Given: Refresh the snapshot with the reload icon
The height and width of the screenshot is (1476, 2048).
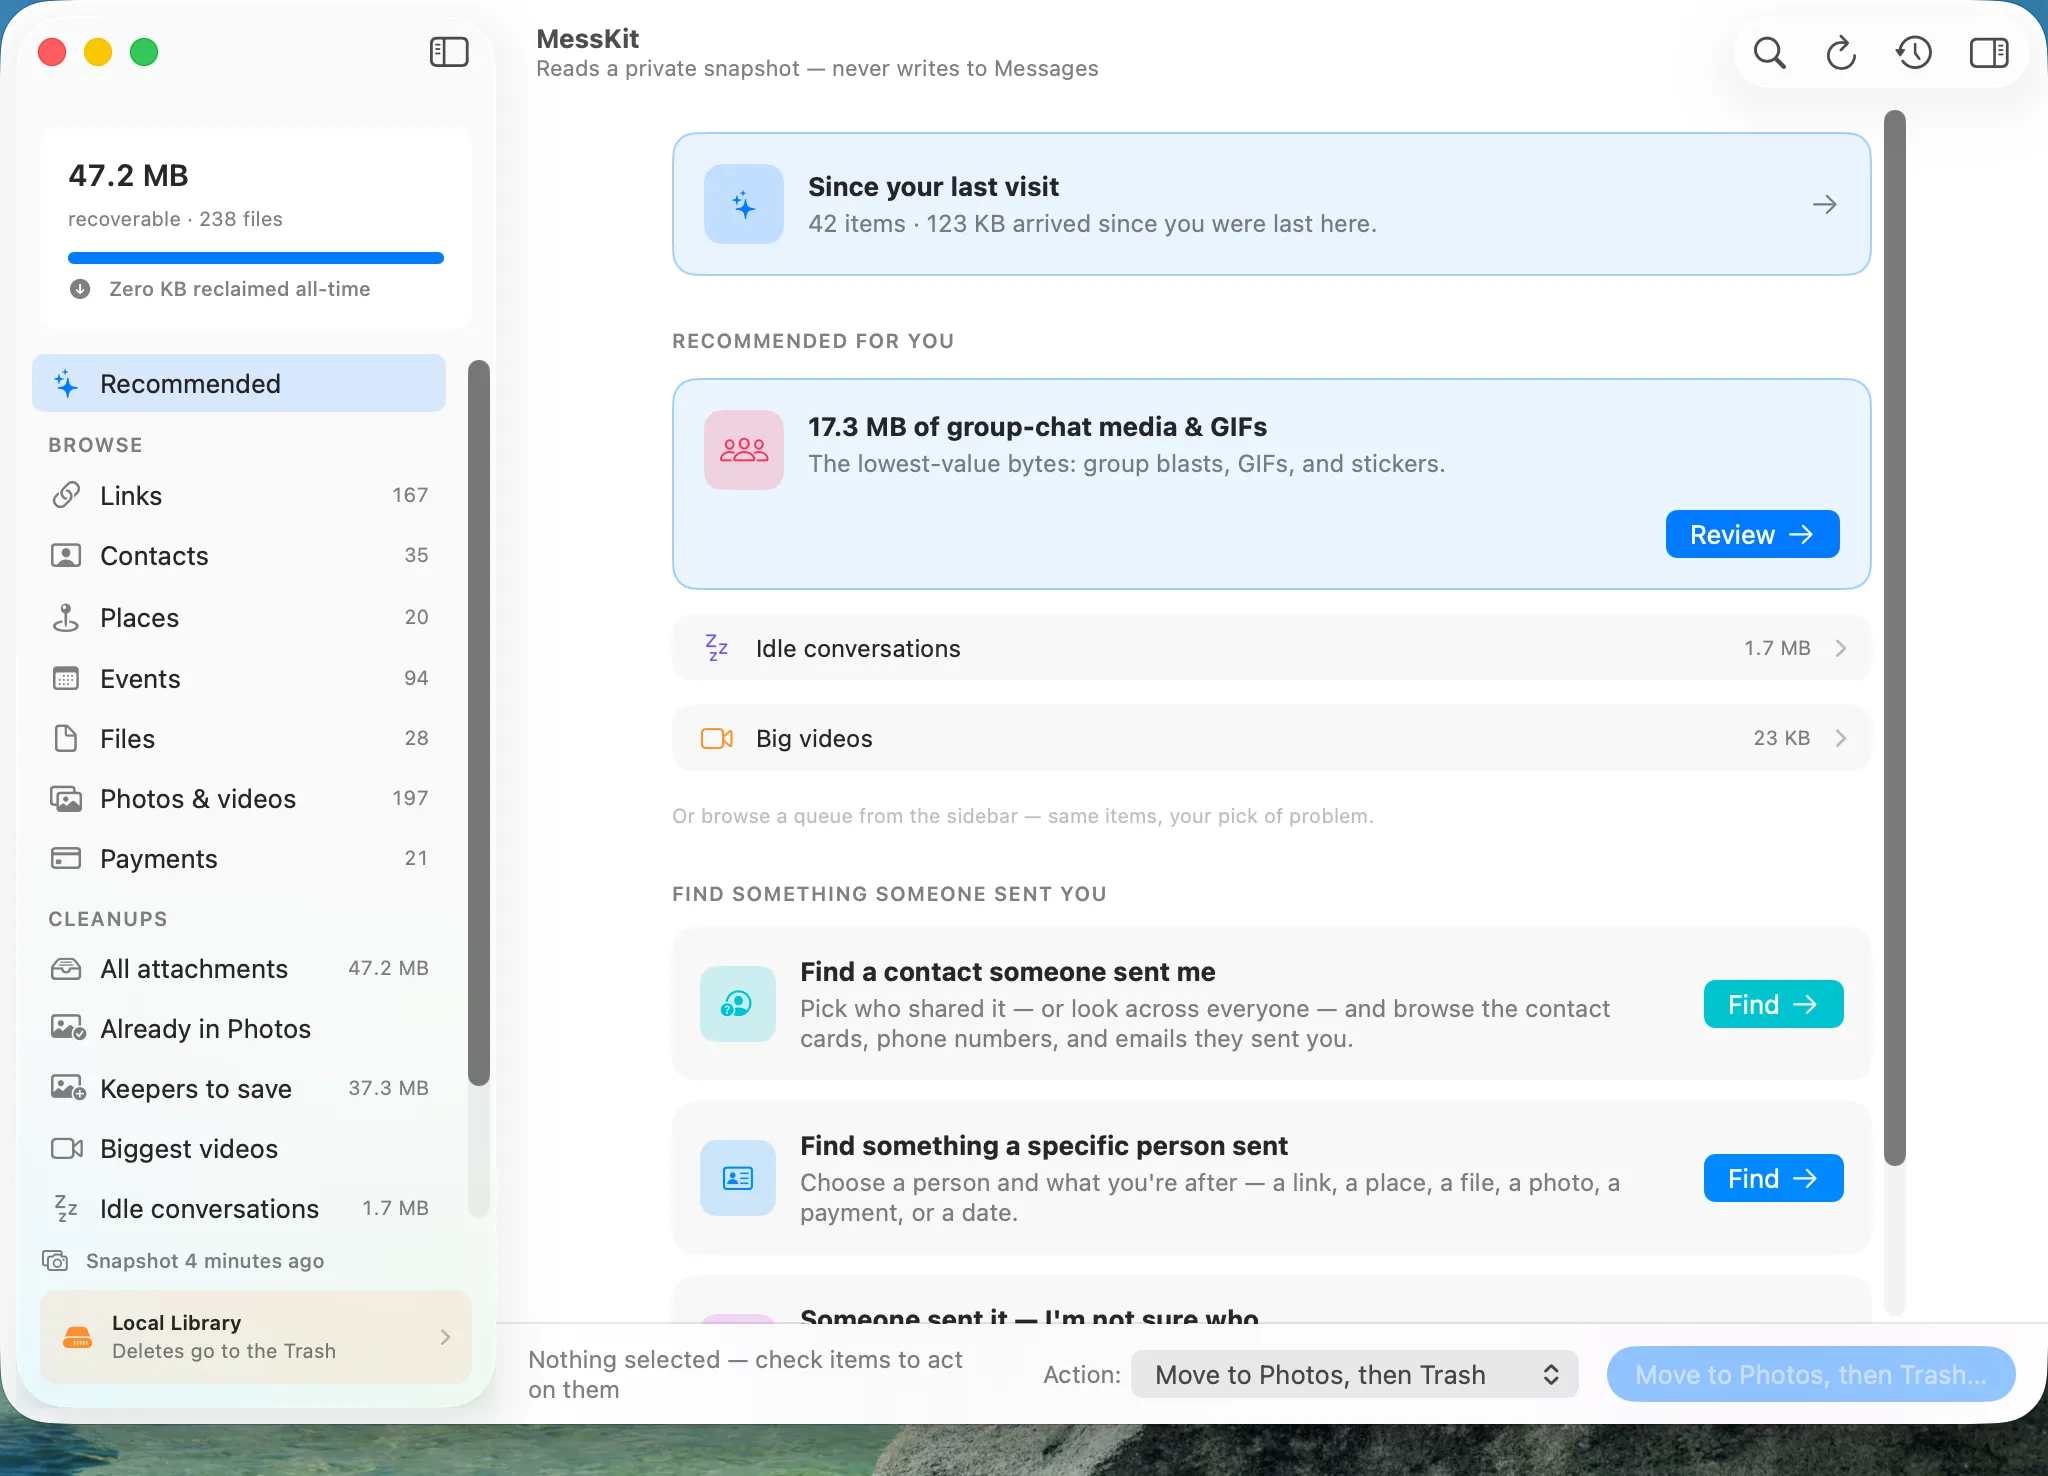Looking at the screenshot, I should 1841,52.
